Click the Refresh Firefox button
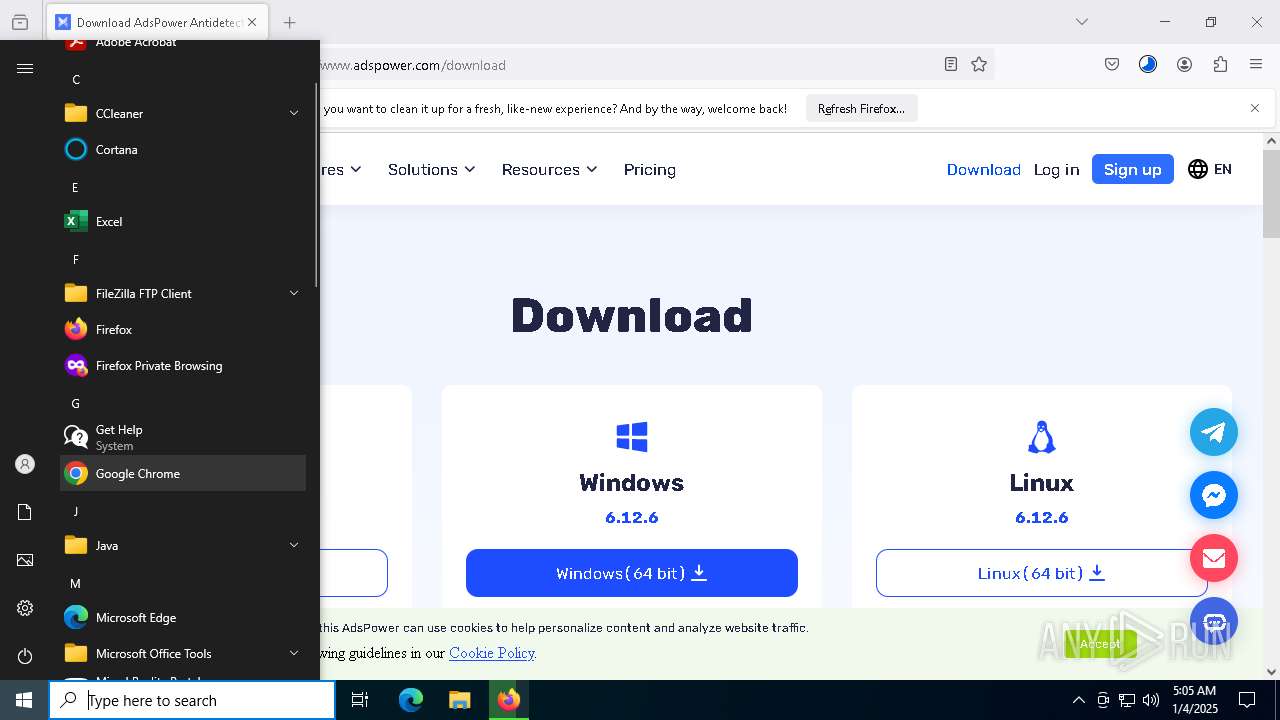 tap(861, 108)
